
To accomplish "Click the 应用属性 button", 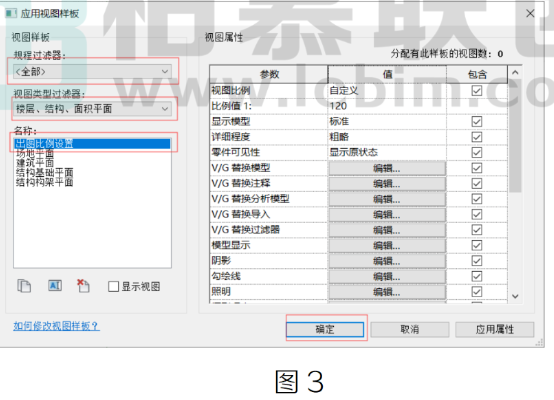I will click(494, 329).
